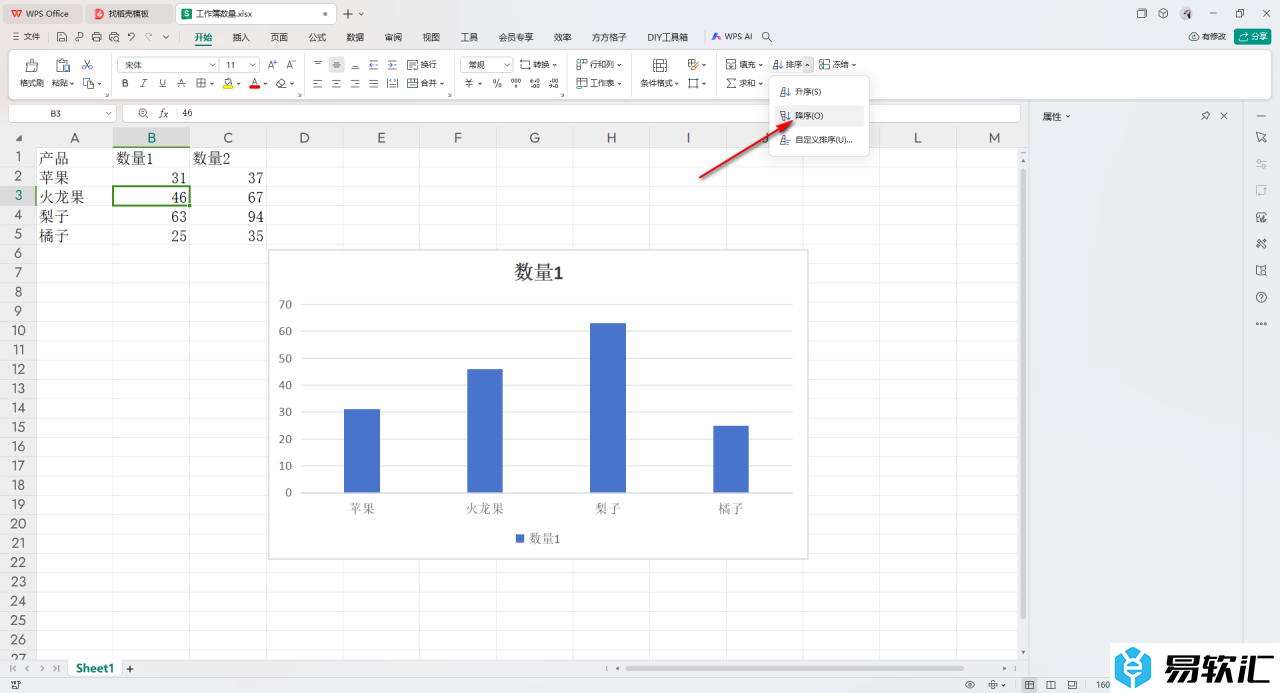This screenshot has width=1280, height=693.
Task: Click the Save icon in quick toolbar
Action: click(62, 37)
